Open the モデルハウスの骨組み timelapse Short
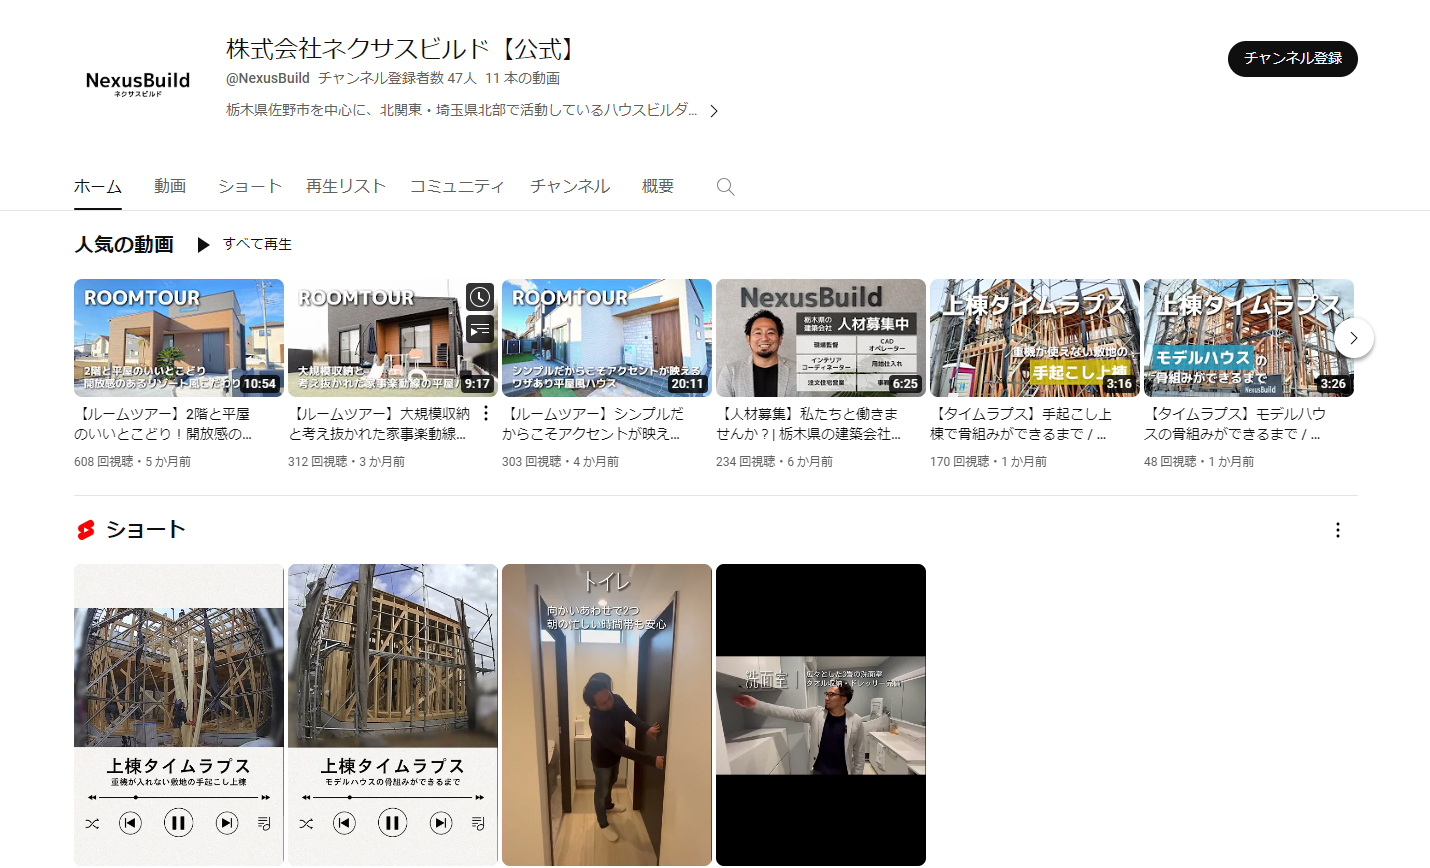The width and height of the screenshot is (1430, 868). (393, 715)
